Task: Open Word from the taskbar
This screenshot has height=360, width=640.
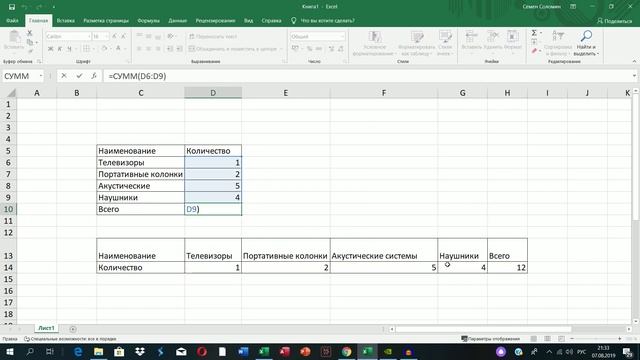Action: tap(243, 351)
